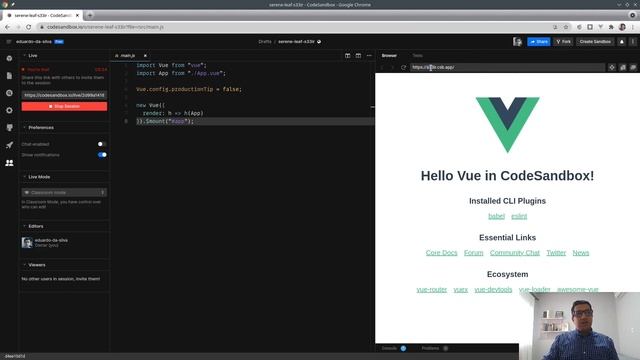
Task: Open the Community Chat link
Action: pos(515,253)
